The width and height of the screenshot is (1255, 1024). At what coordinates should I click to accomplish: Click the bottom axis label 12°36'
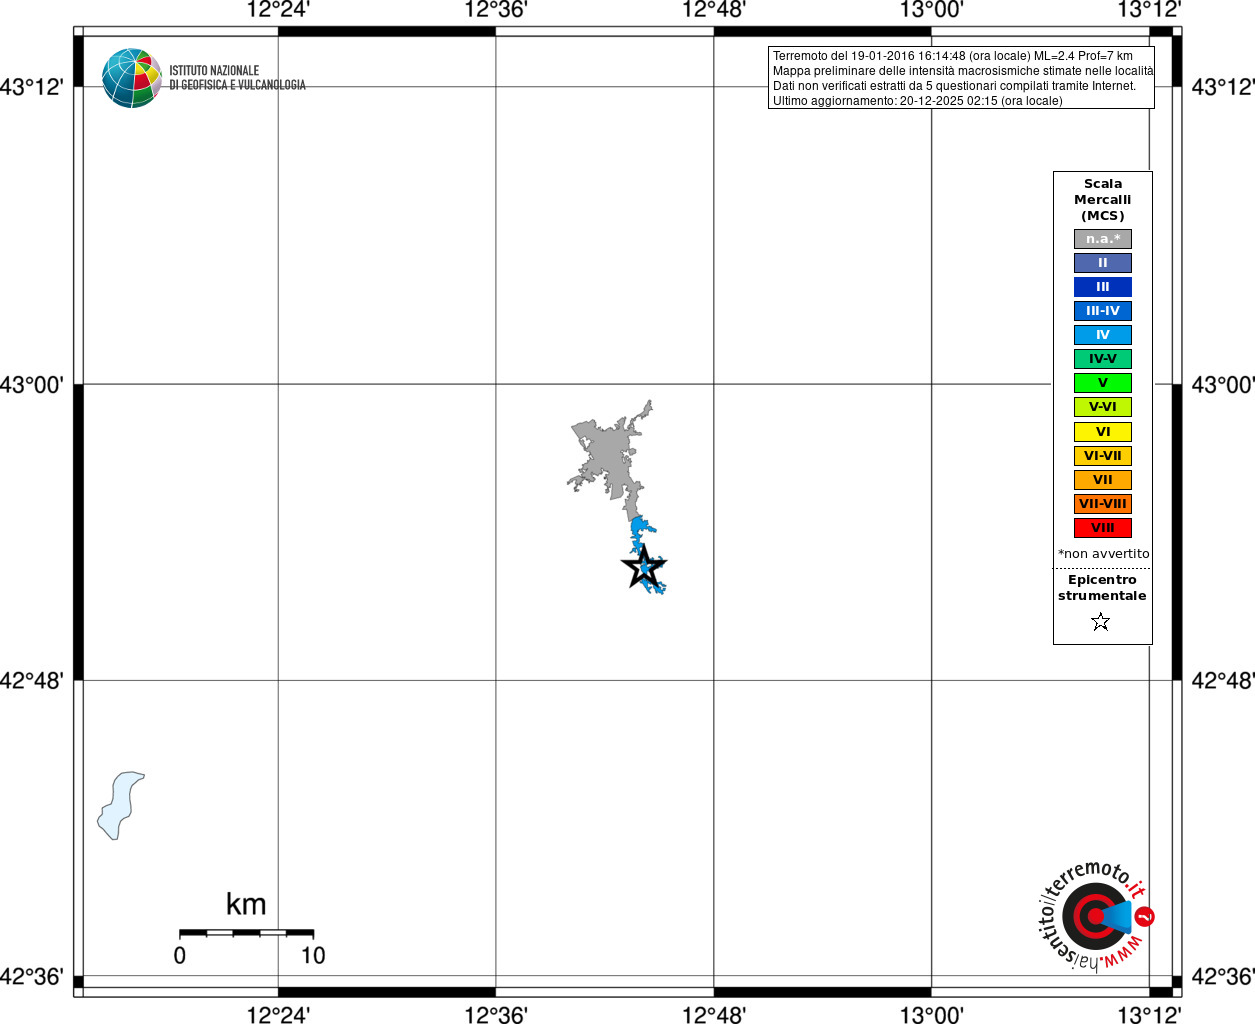click(x=496, y=1015)
